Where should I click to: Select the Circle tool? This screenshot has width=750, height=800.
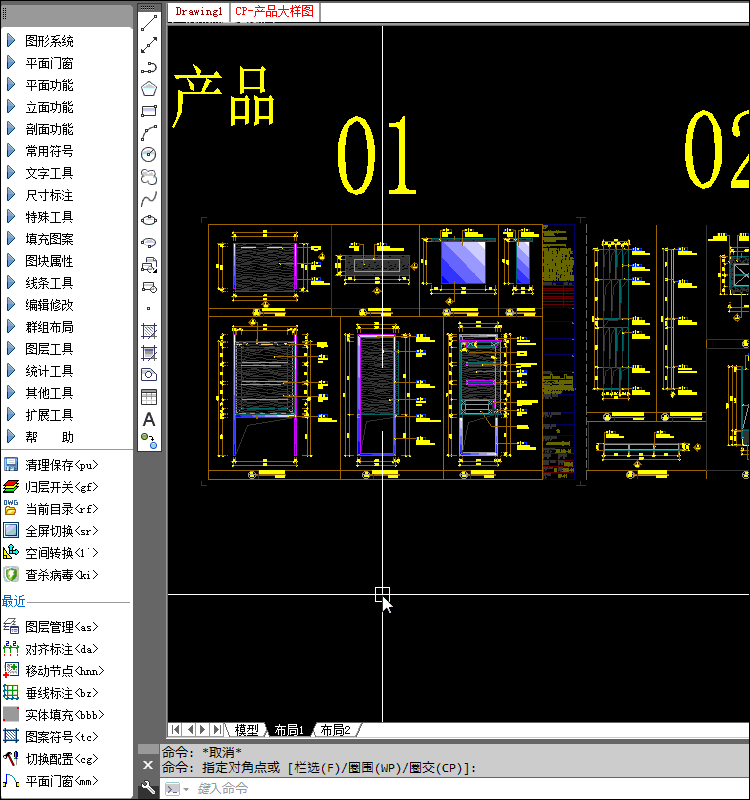click(x=149, y=155)
